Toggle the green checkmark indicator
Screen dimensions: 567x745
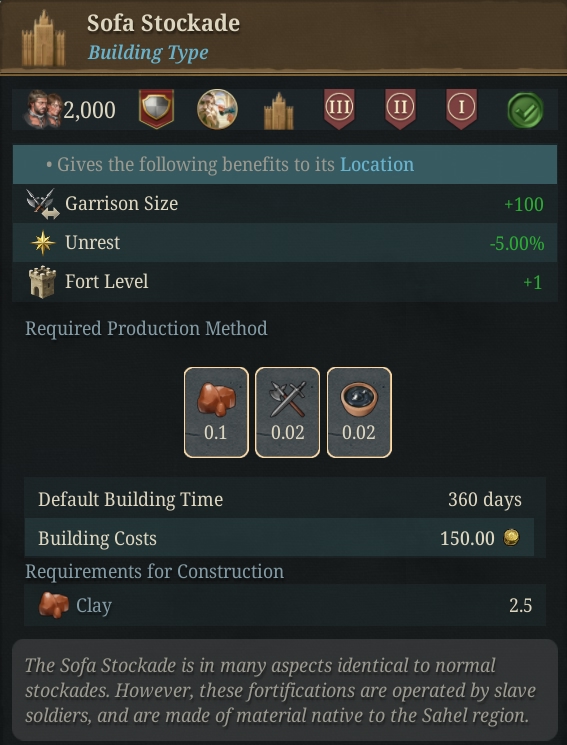[525, 110]
